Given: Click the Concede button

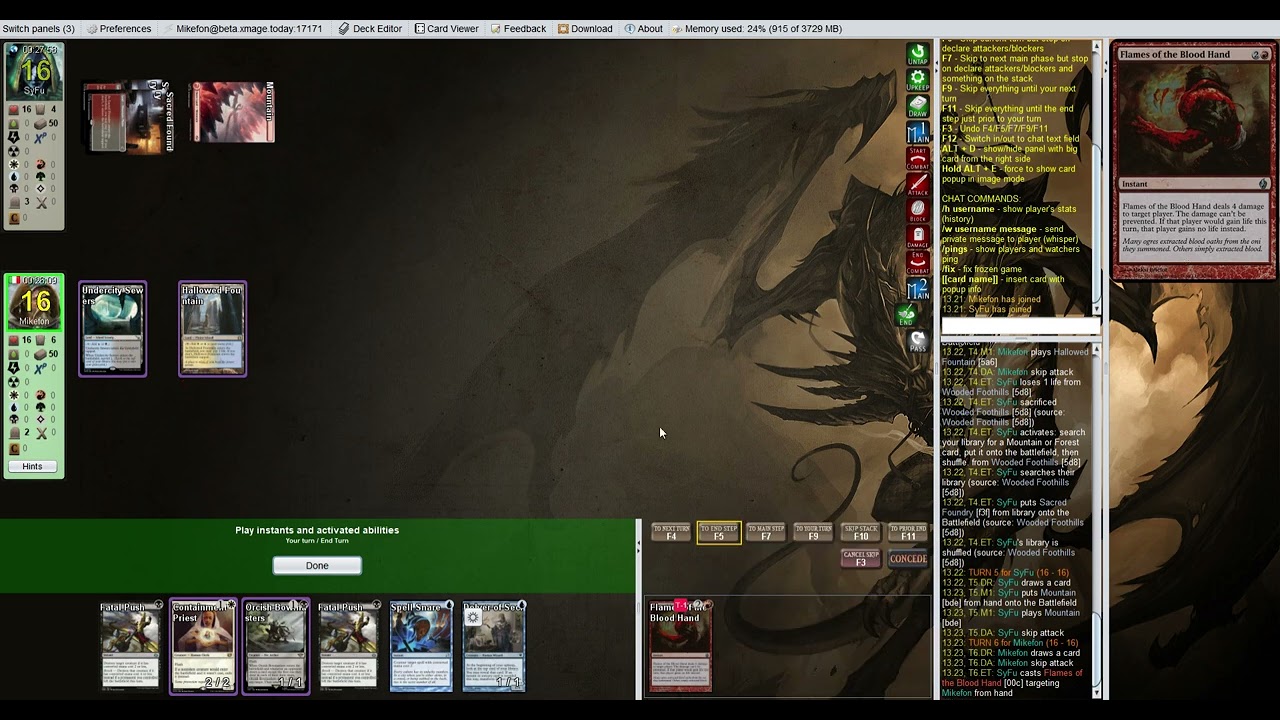Looking at the screenshot, I should point(908,559).
